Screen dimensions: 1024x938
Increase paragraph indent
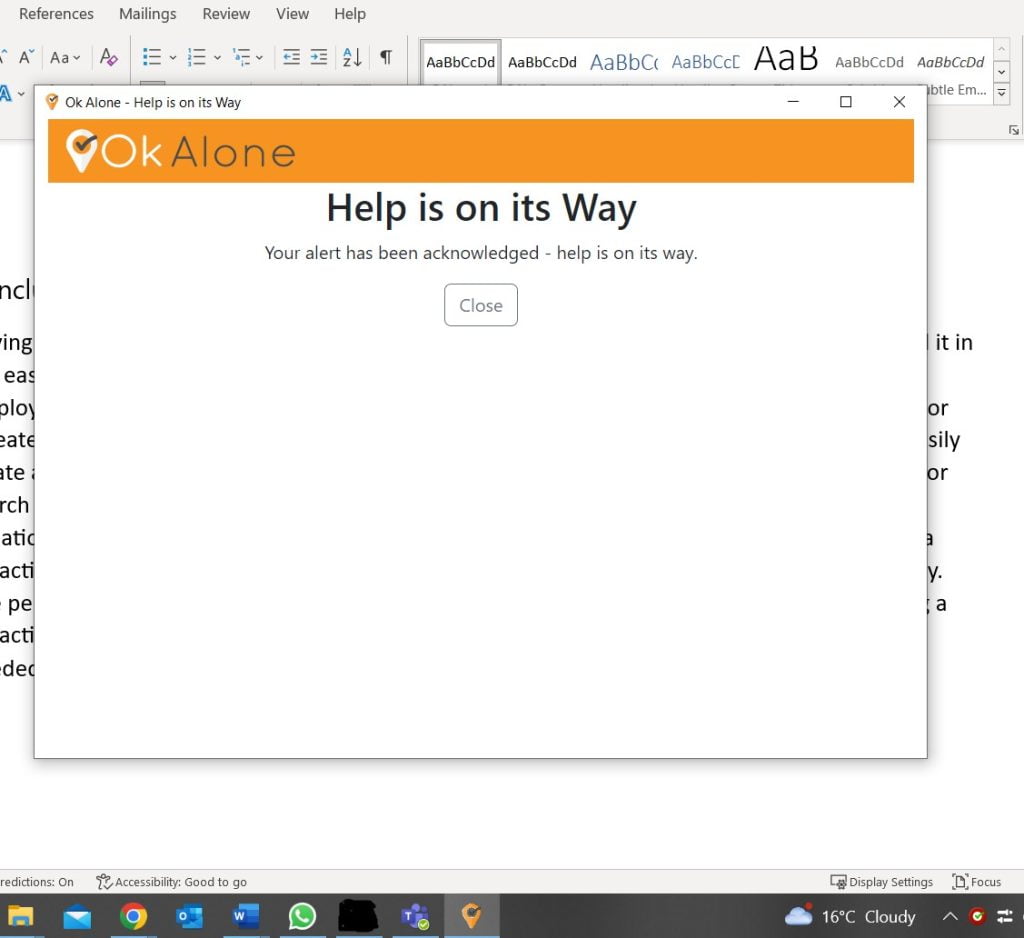[x=319, y=57]
